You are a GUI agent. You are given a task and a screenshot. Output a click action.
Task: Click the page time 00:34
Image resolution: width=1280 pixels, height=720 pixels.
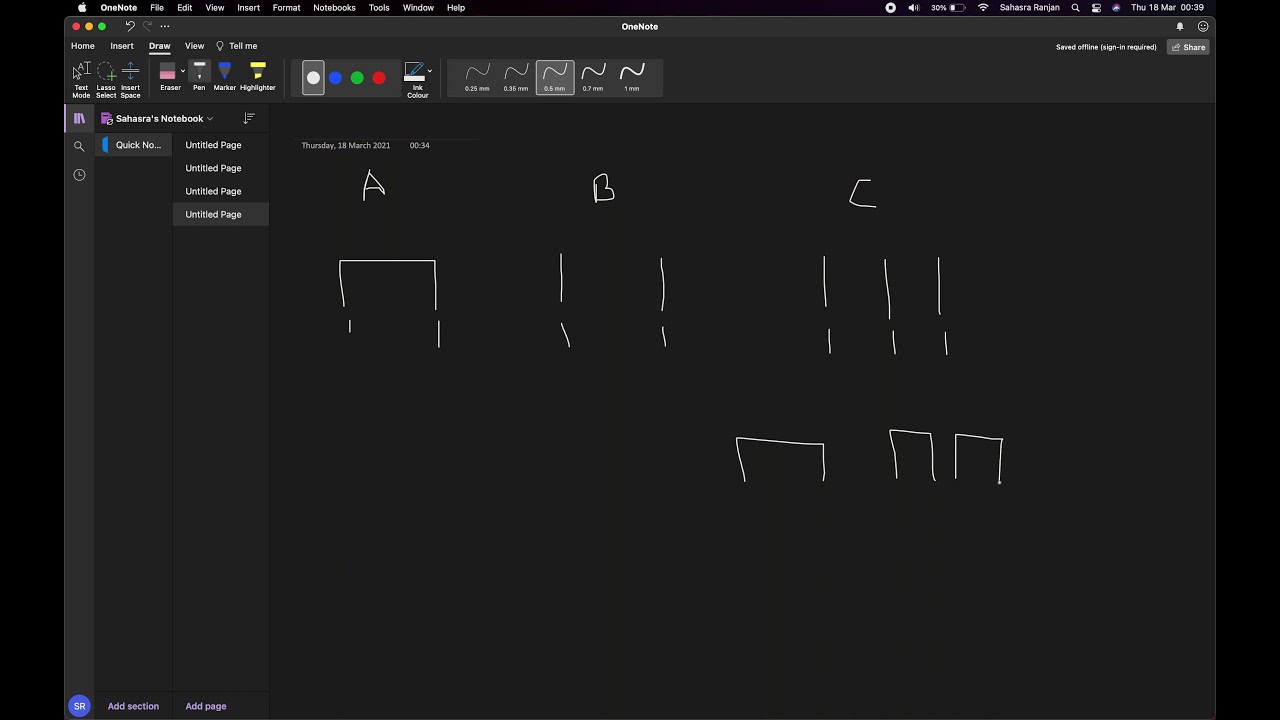point(419,145)
